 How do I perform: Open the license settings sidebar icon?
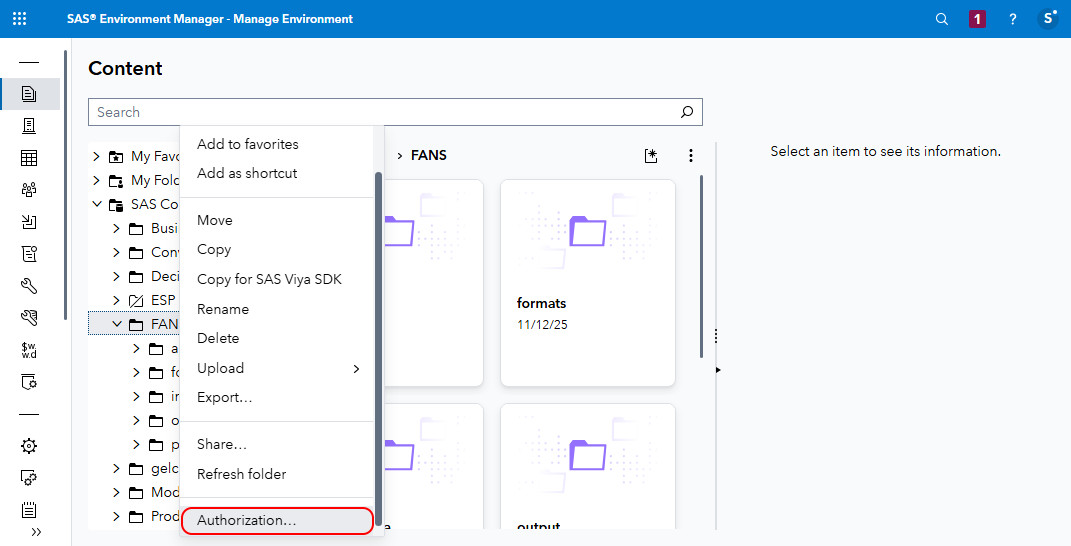pyautogui.click(x=29, y=382)
